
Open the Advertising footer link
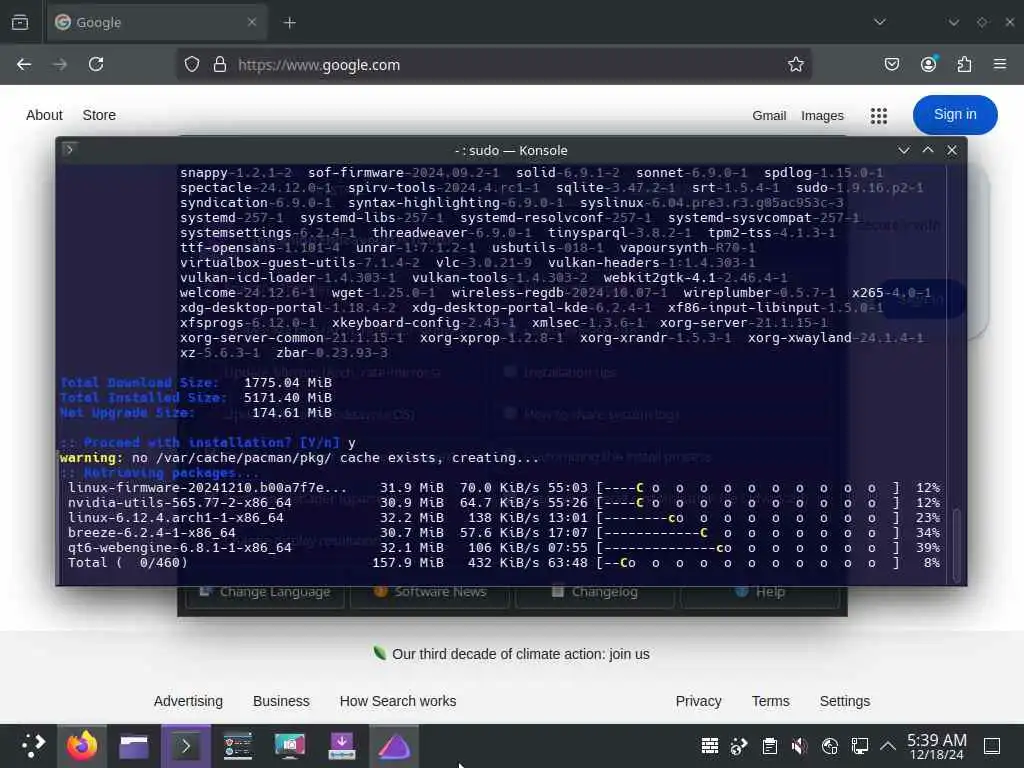coord(188,701)
